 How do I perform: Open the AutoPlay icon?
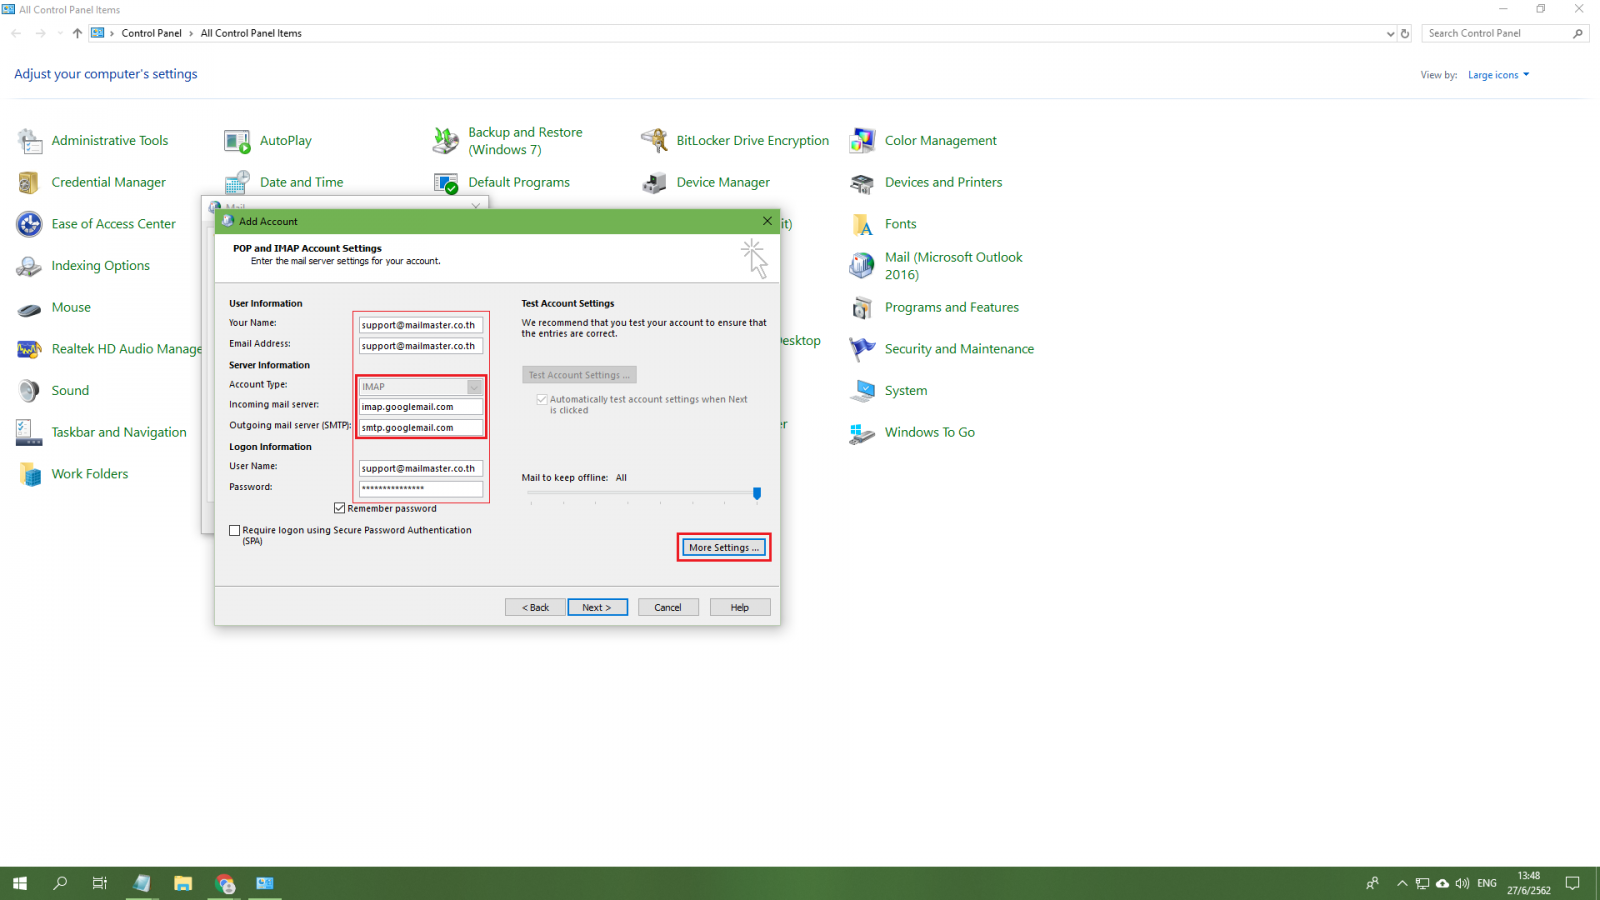(238, 141)
